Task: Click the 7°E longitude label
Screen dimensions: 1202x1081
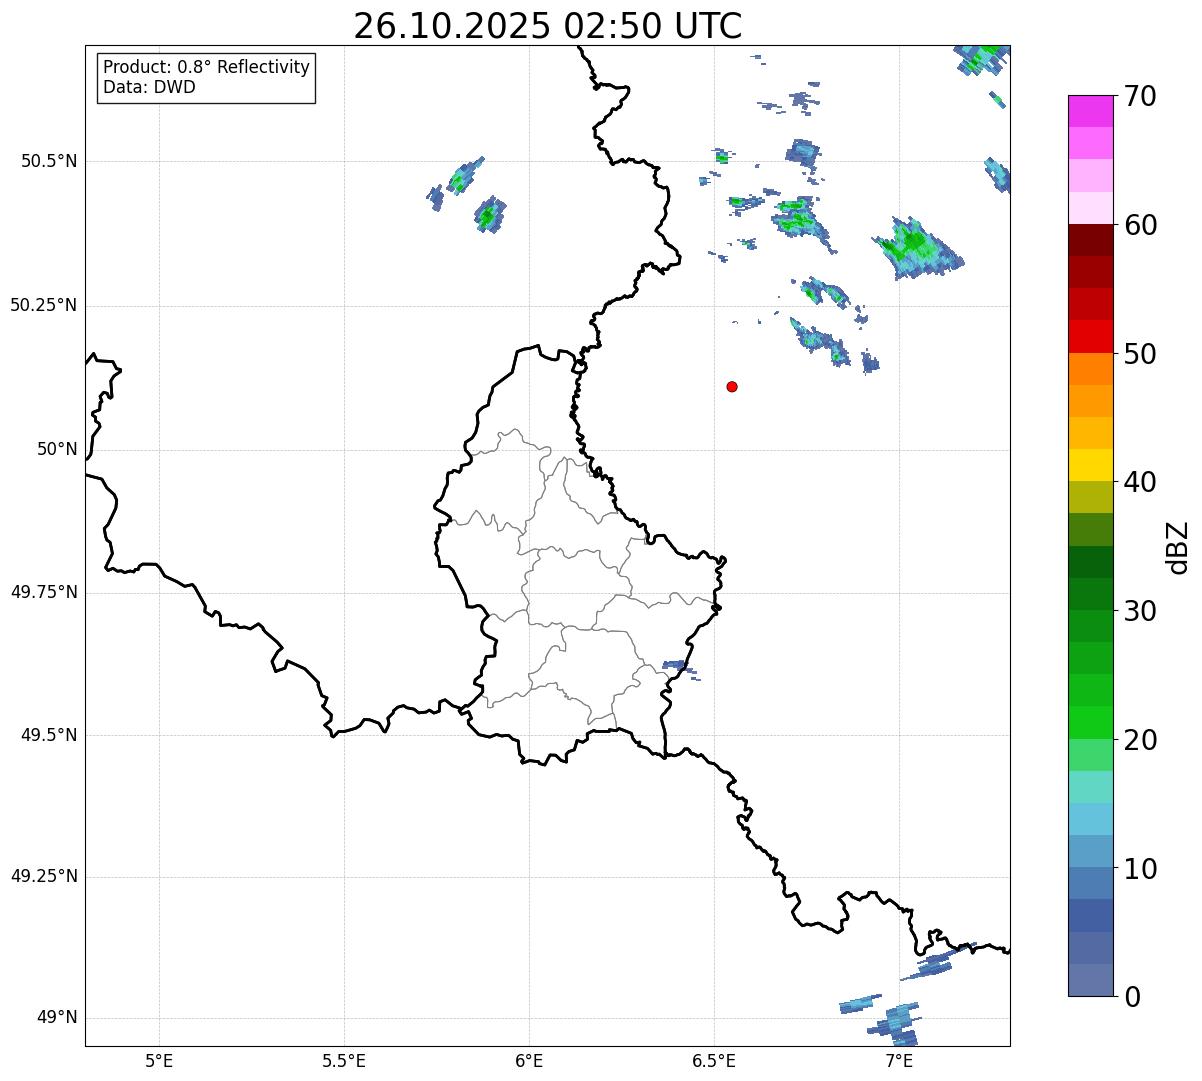Action: (899, 1060)
